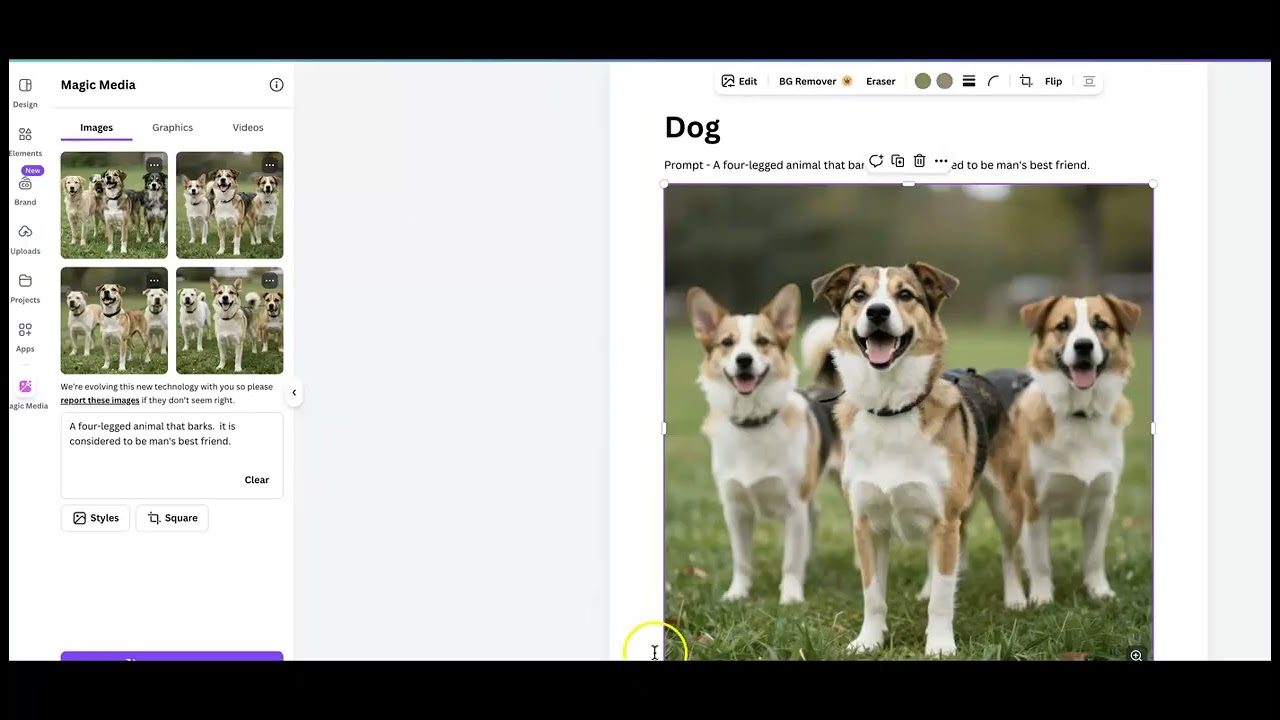1280x720 pixels.
Task: Switch to the Images tab
Action: point(96,128)
